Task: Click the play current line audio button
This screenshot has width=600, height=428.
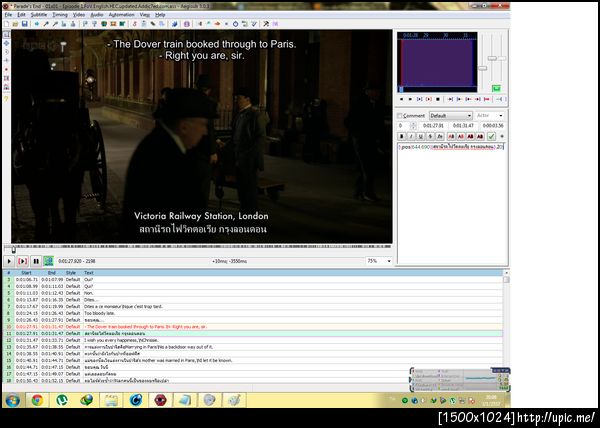Action: point(429,99)
